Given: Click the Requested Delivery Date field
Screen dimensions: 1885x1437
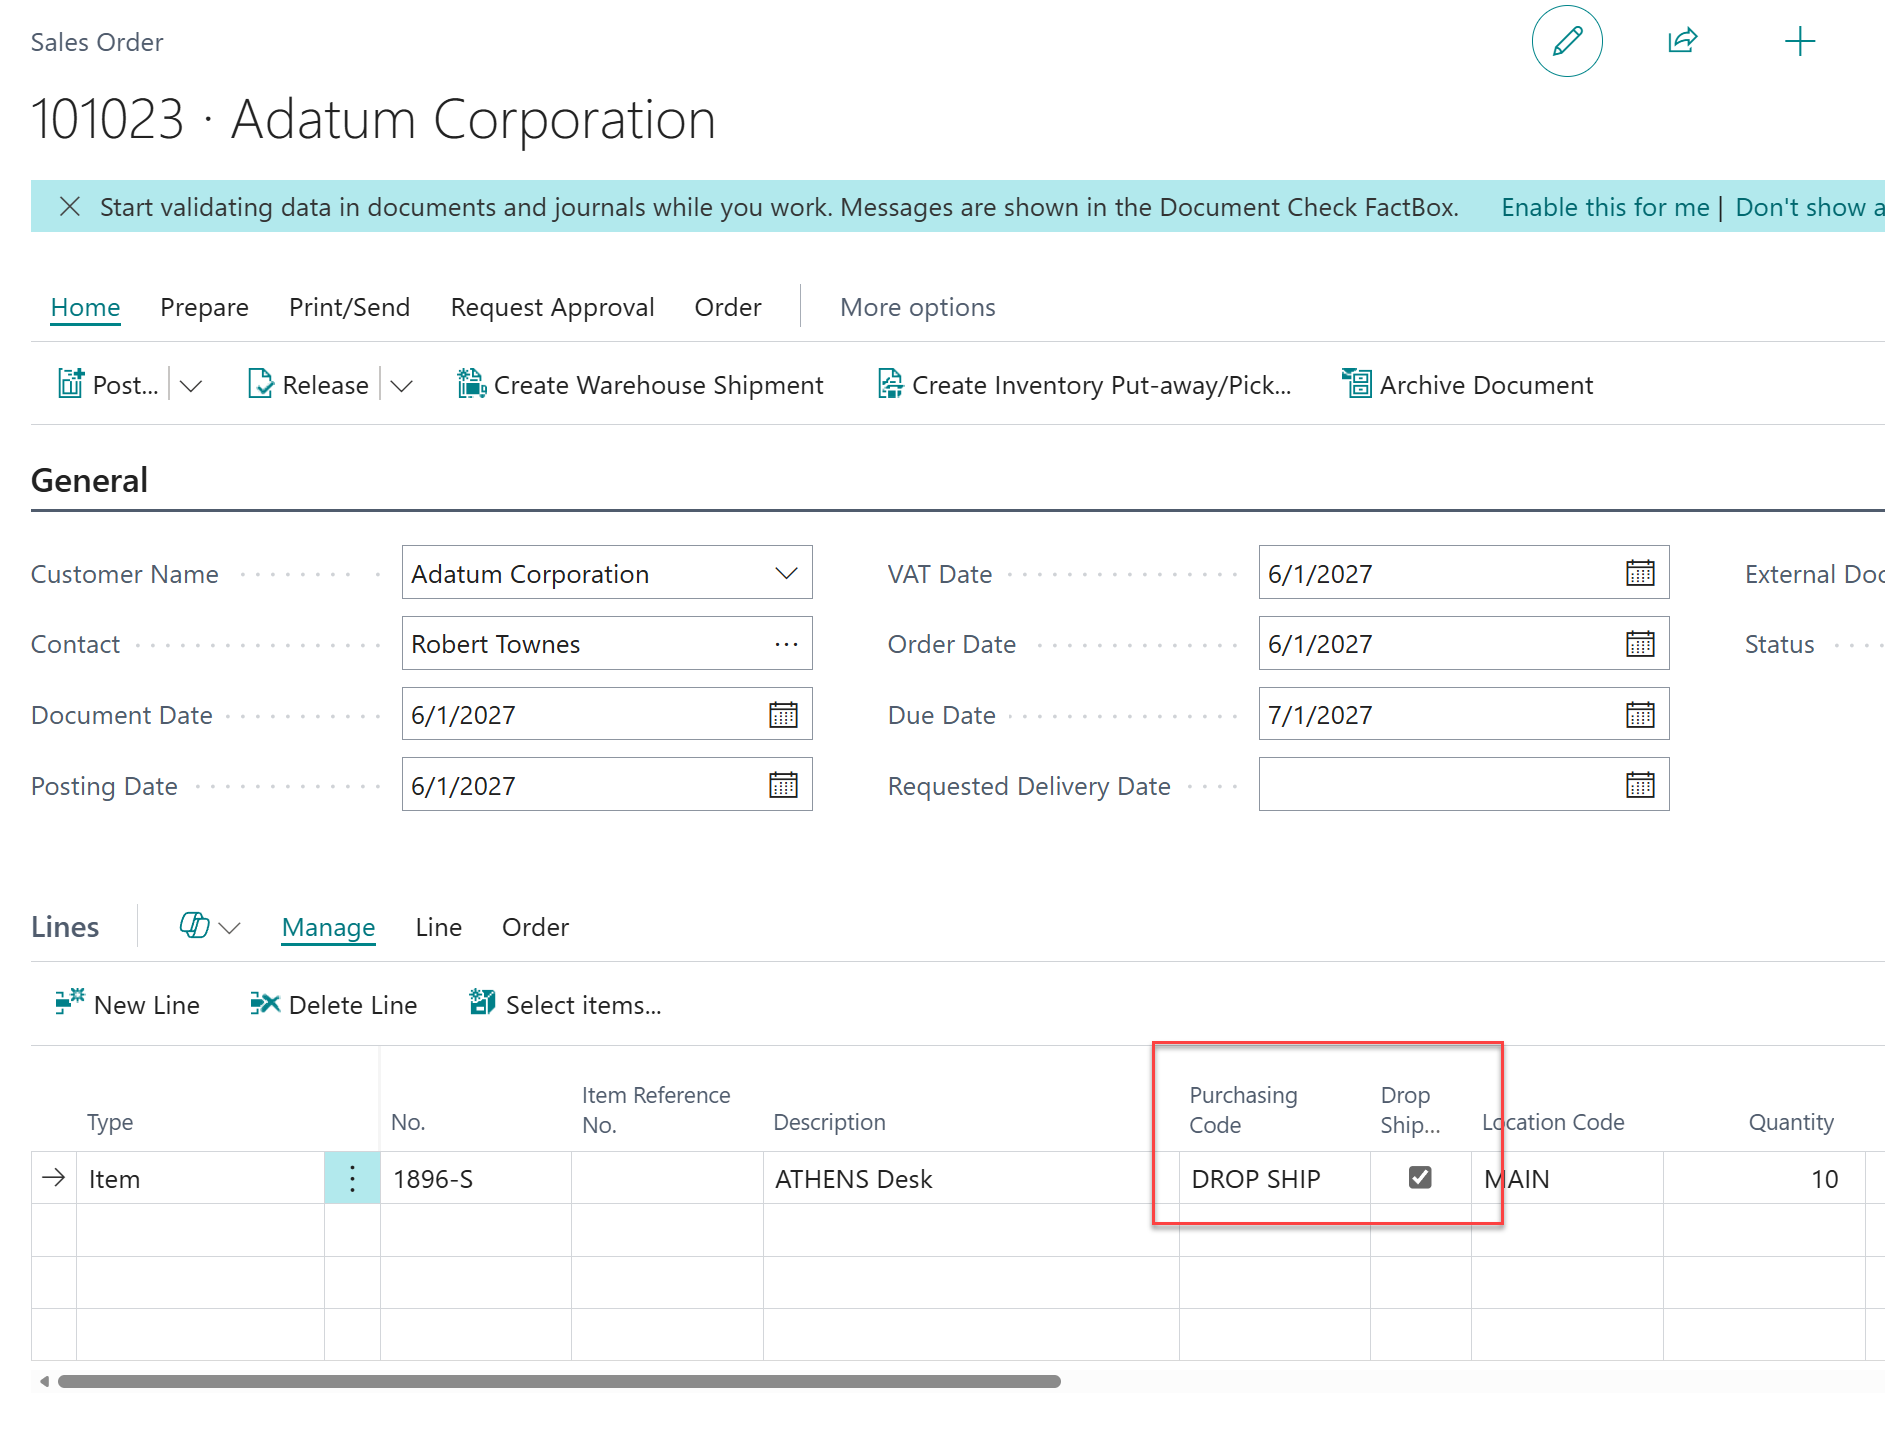Looking at the screenshot, I should pyautogui.click(x=1464, y=785).
